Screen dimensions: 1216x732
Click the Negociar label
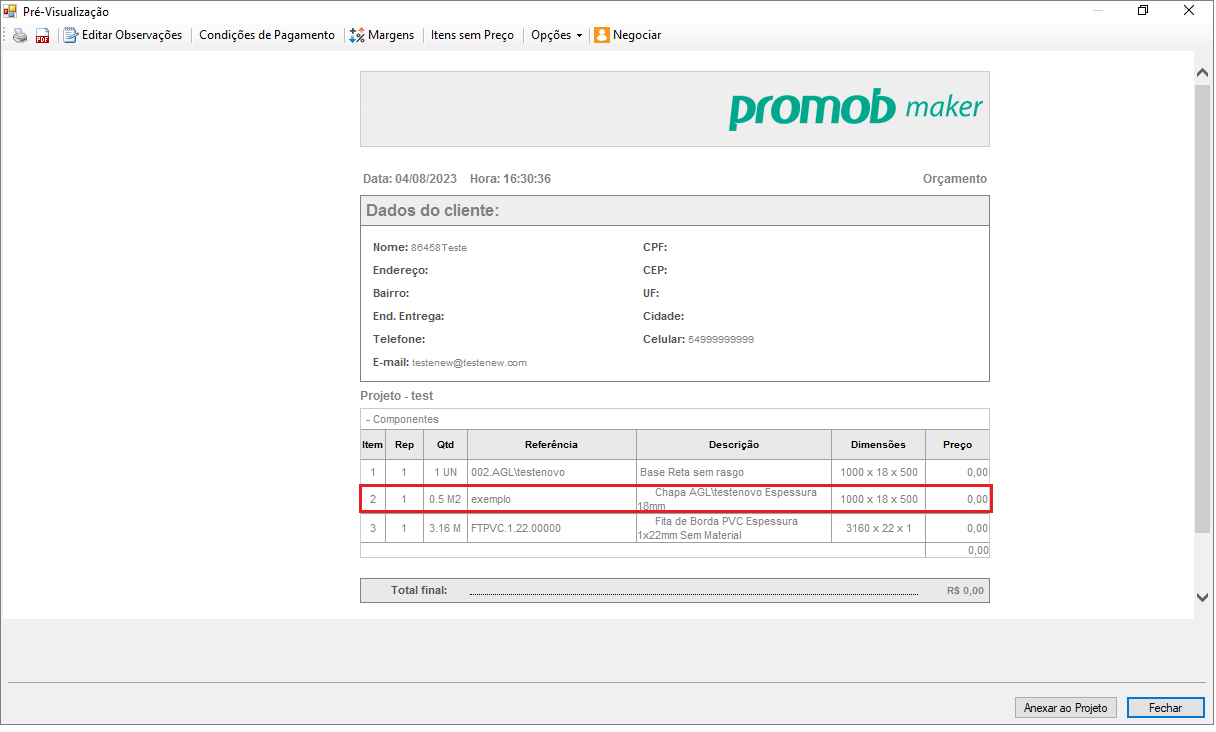(637, 35)
